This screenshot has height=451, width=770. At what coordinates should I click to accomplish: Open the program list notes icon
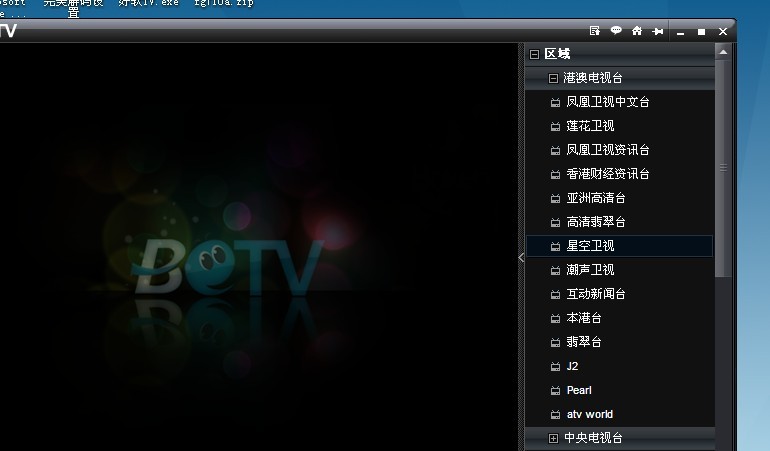[x=595, y=31]
